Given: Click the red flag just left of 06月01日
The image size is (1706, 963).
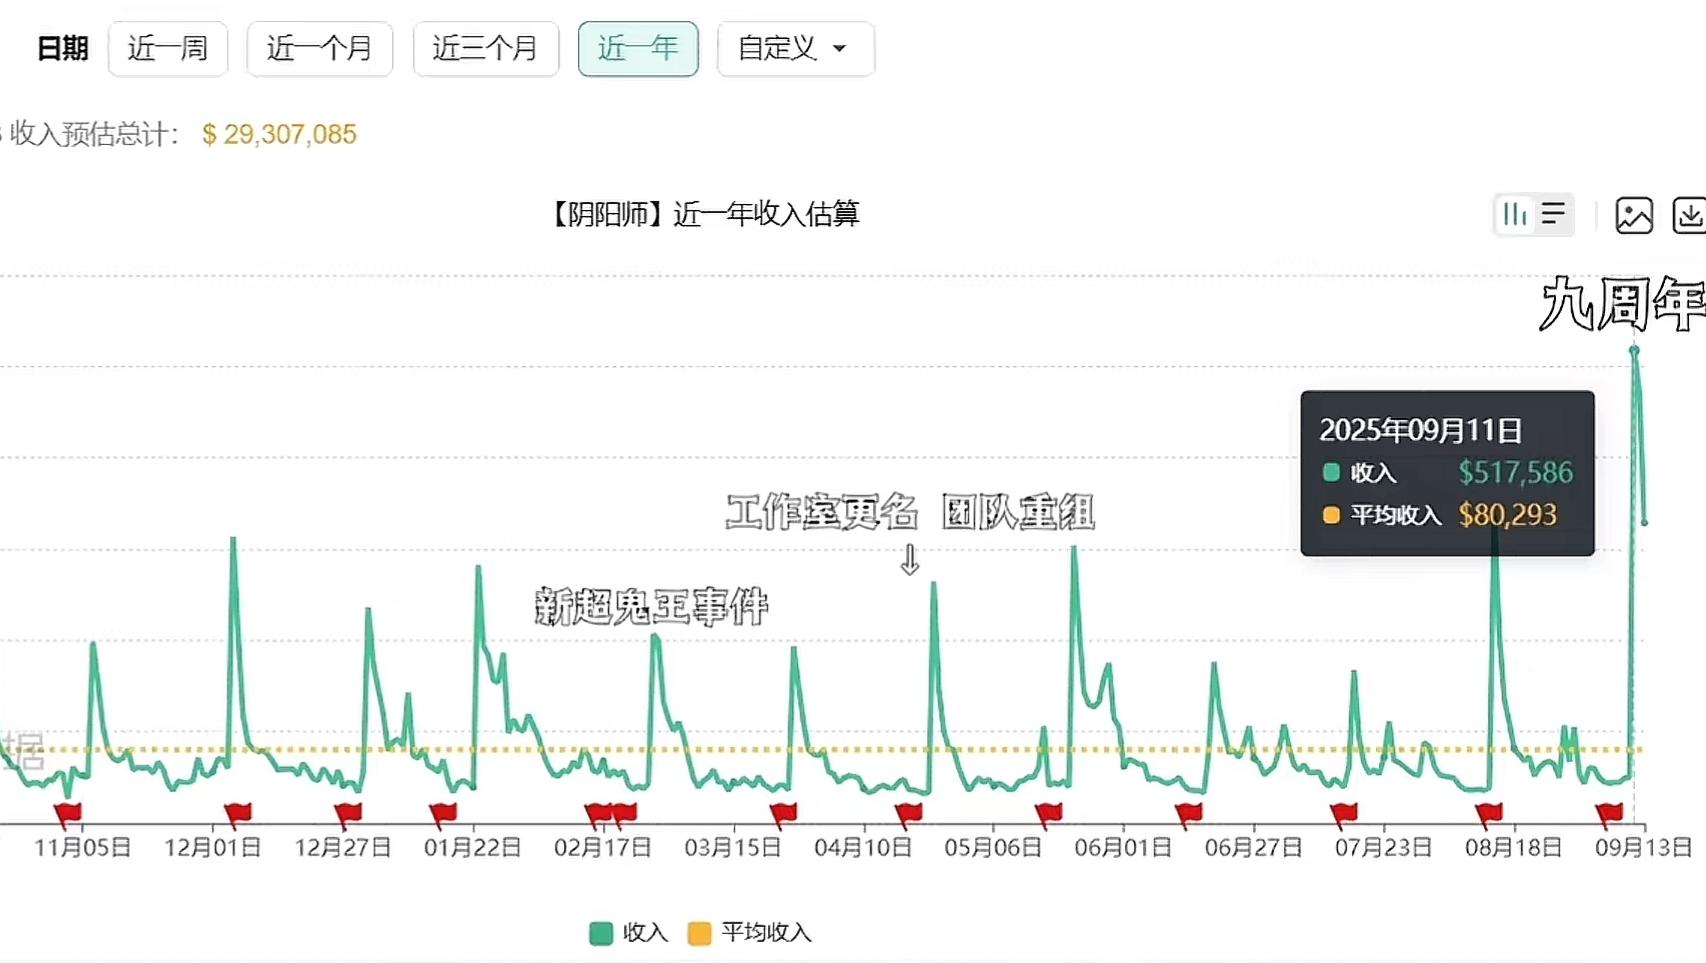Looking at the screenshot, I should 1048,814.
